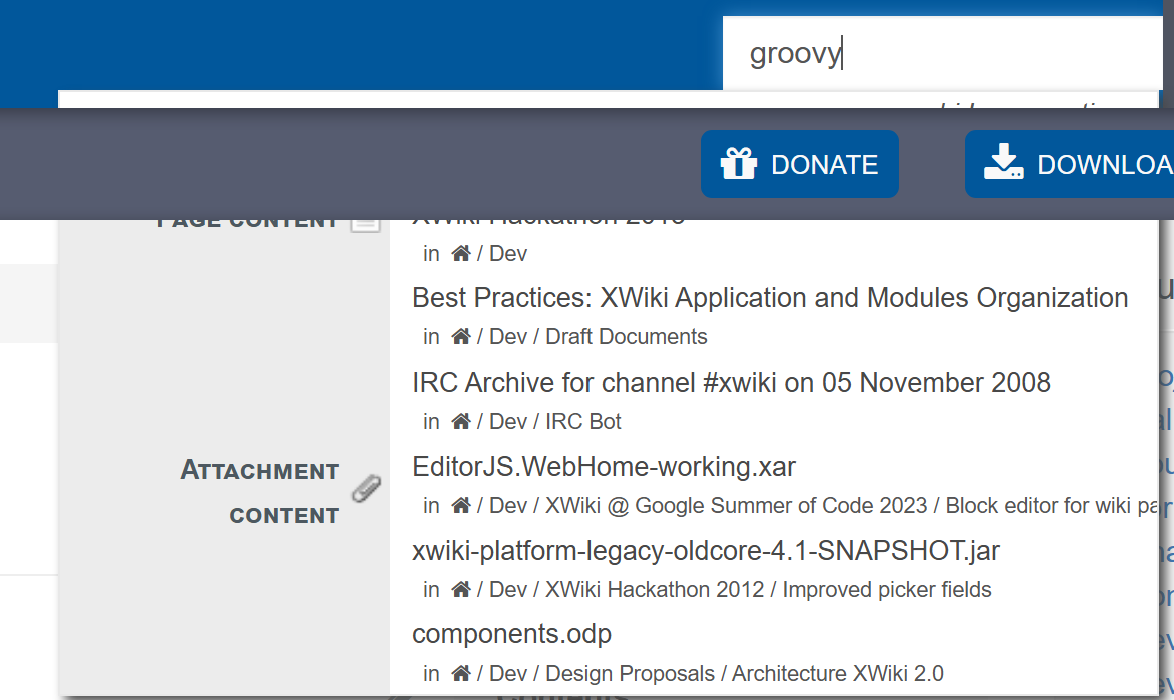Viewport: 1174px width, 700px height.
Task: Click the home icon in 'Dev / IRC Bot' path
Action: [460, 421]
